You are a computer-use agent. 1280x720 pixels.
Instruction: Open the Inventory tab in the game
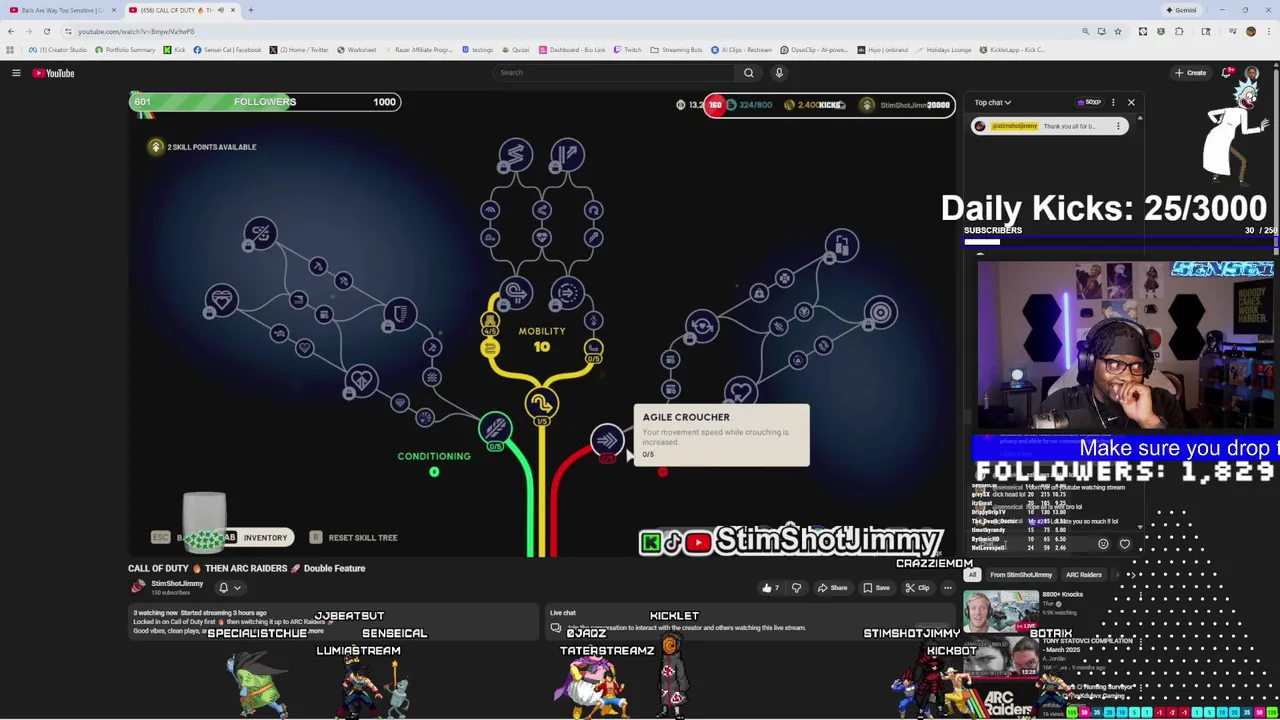(x=258, y=538)
